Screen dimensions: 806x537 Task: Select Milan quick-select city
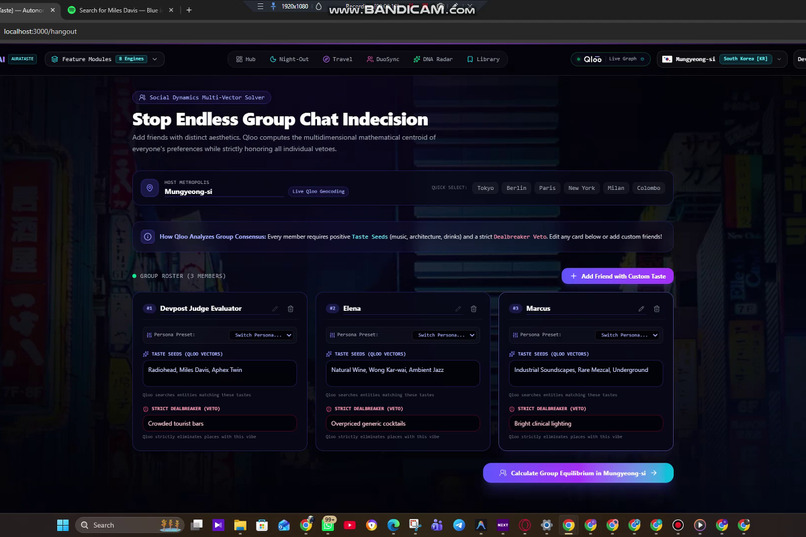click(x=615, y=188)
